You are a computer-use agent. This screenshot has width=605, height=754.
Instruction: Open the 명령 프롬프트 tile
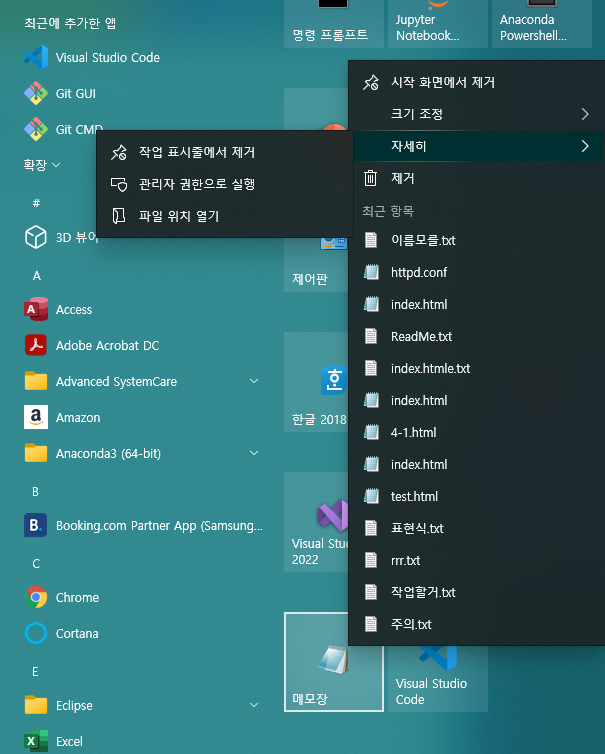(334, 24)
